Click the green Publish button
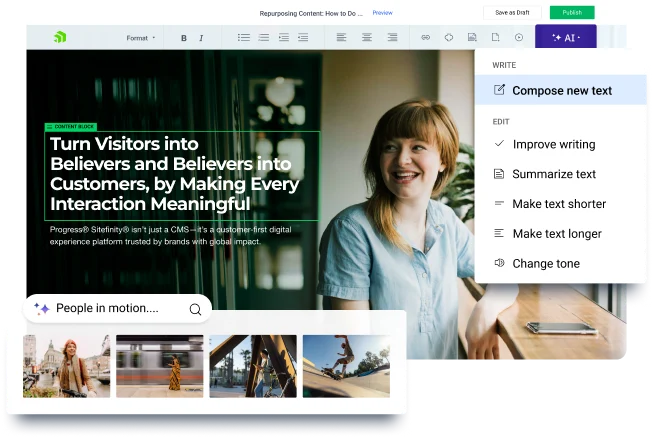652x437 pixels. (x=571, y=13)
